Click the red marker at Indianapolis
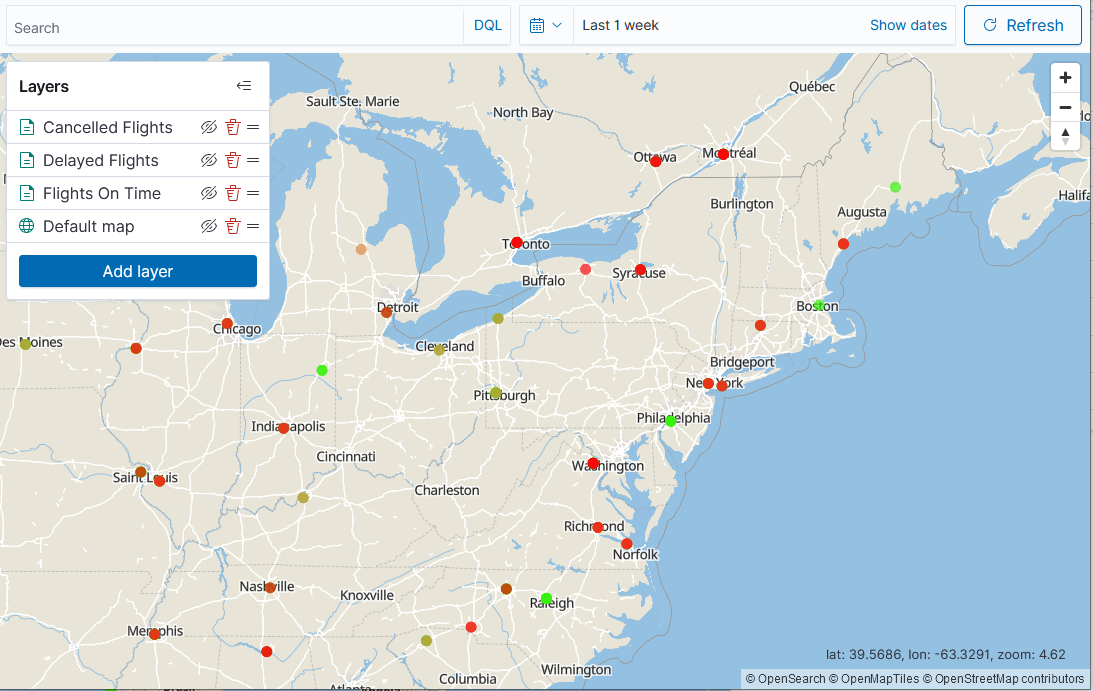 click(x=284, y=428)
